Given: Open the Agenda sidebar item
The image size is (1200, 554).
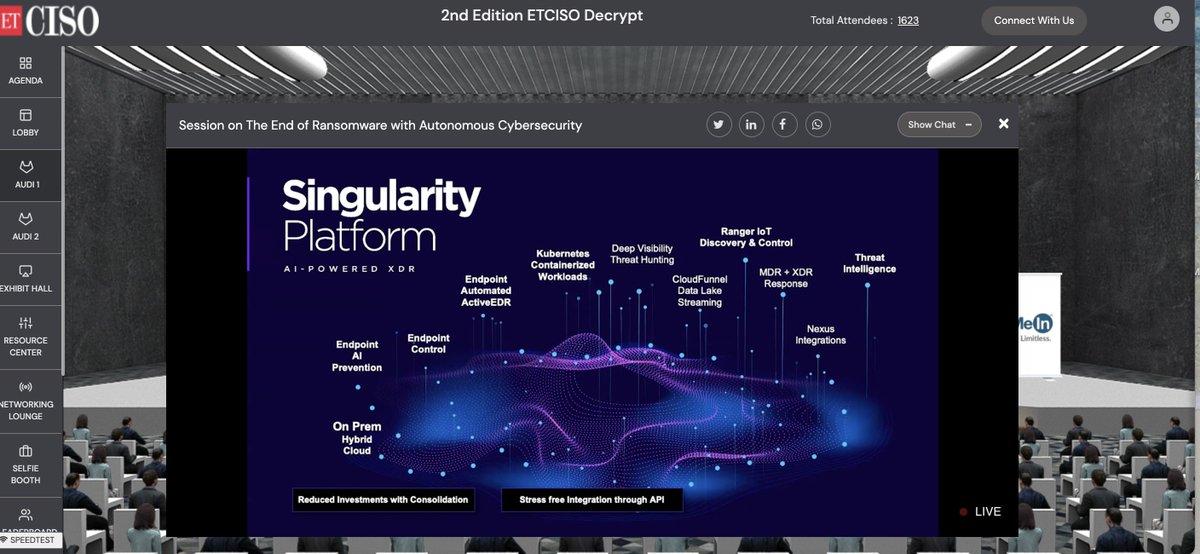Looking at the screenshot, I should tap(26, 70).
